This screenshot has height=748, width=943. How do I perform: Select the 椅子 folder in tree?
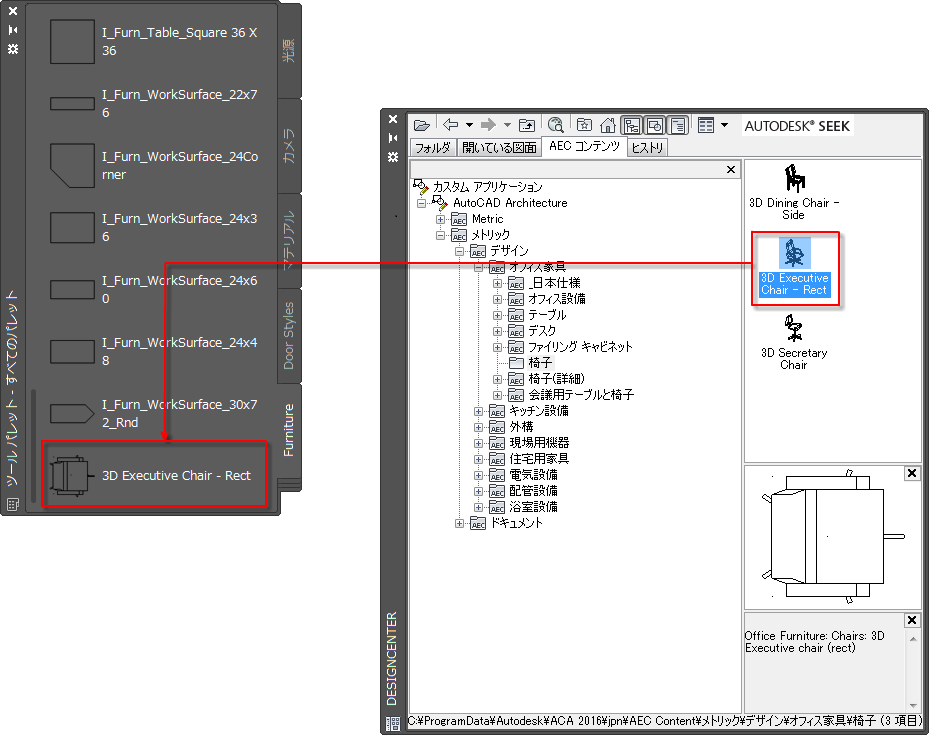pos(539,363)
